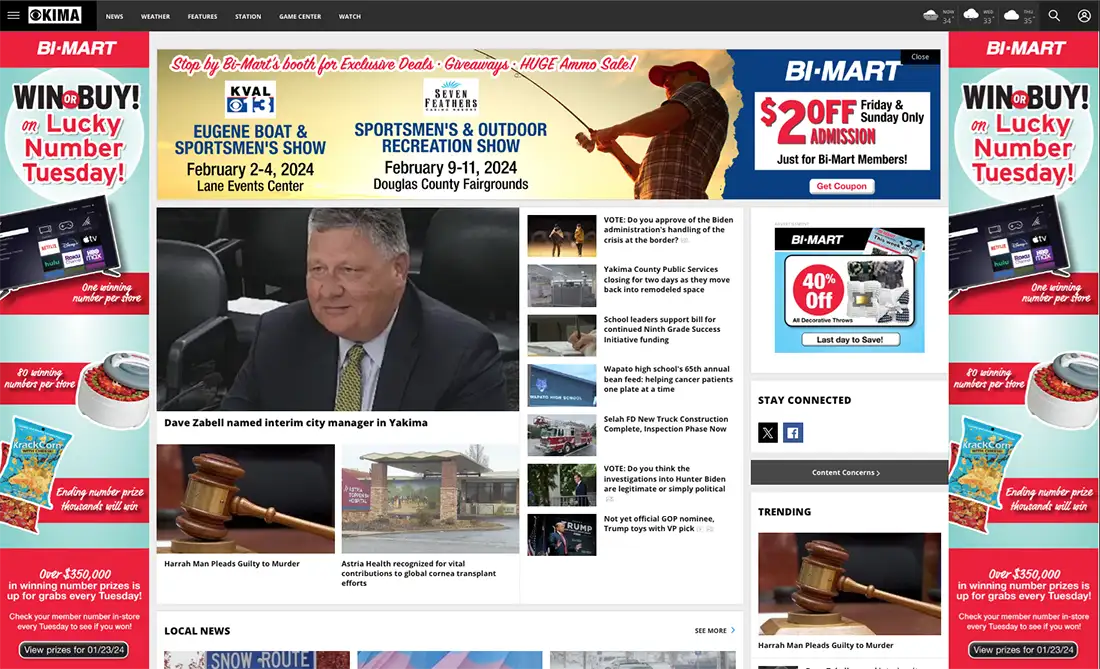
Task: Close the Bi-Mart banner ad
Action: [920, 57]
